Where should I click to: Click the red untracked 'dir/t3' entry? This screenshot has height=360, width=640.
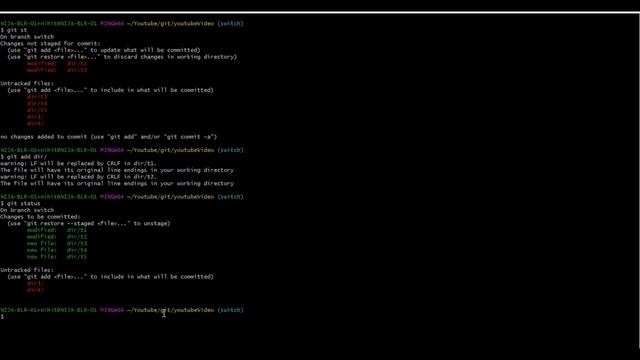(37, 97)
